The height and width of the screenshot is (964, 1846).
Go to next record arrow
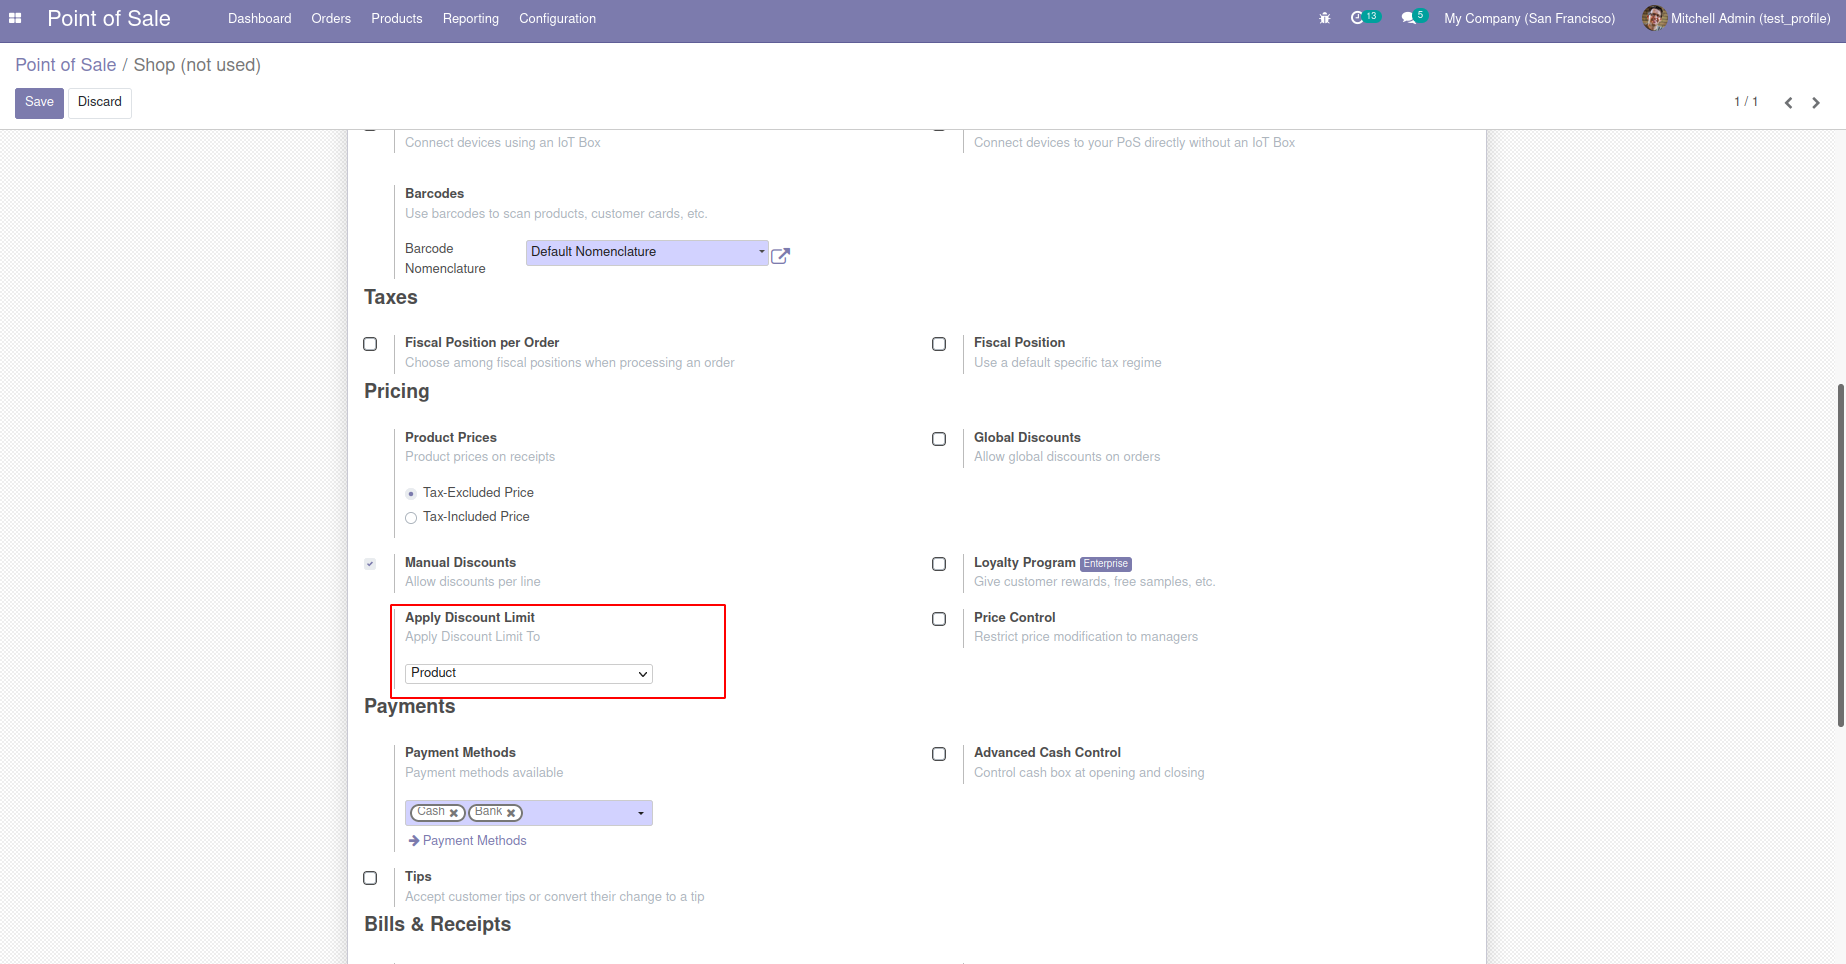(1816, 103)
